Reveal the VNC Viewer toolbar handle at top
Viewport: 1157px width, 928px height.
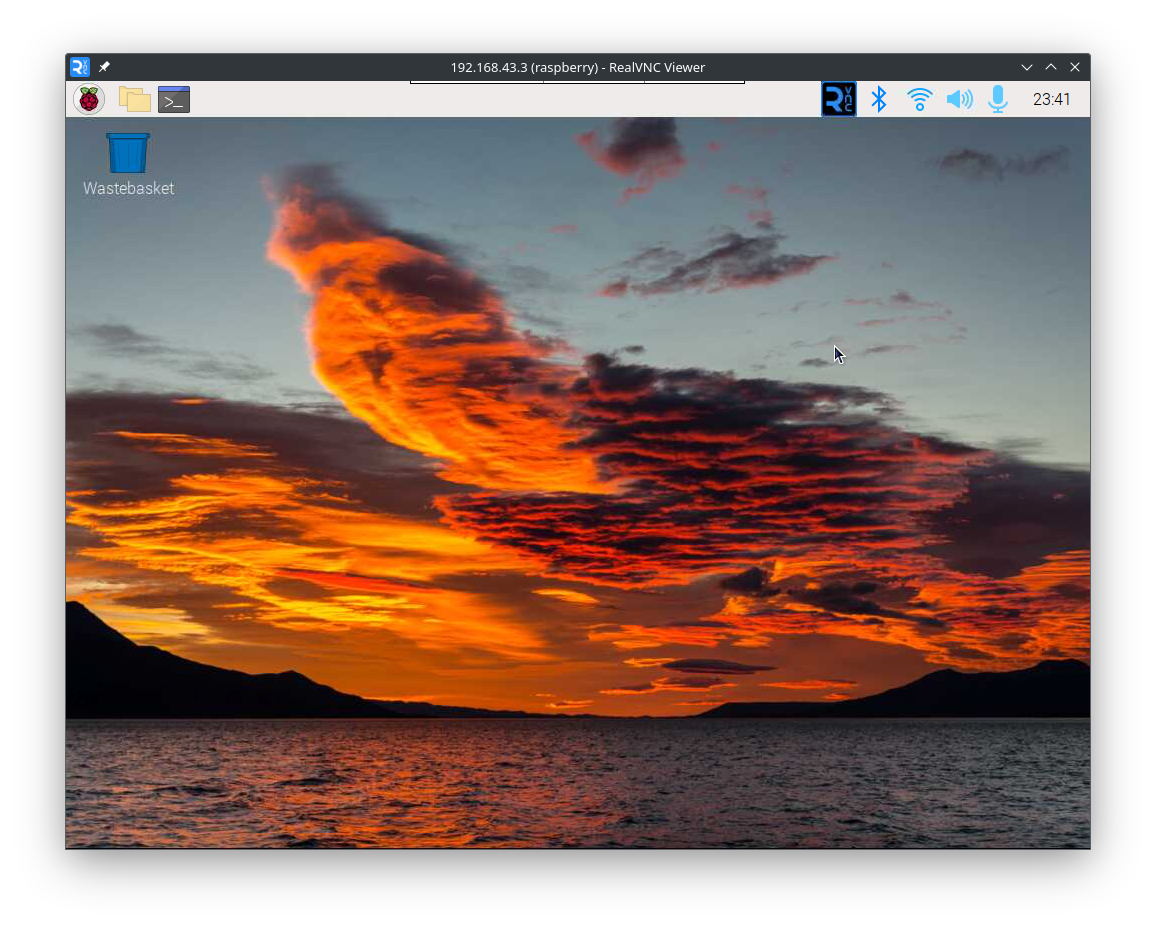click(577, 82)
